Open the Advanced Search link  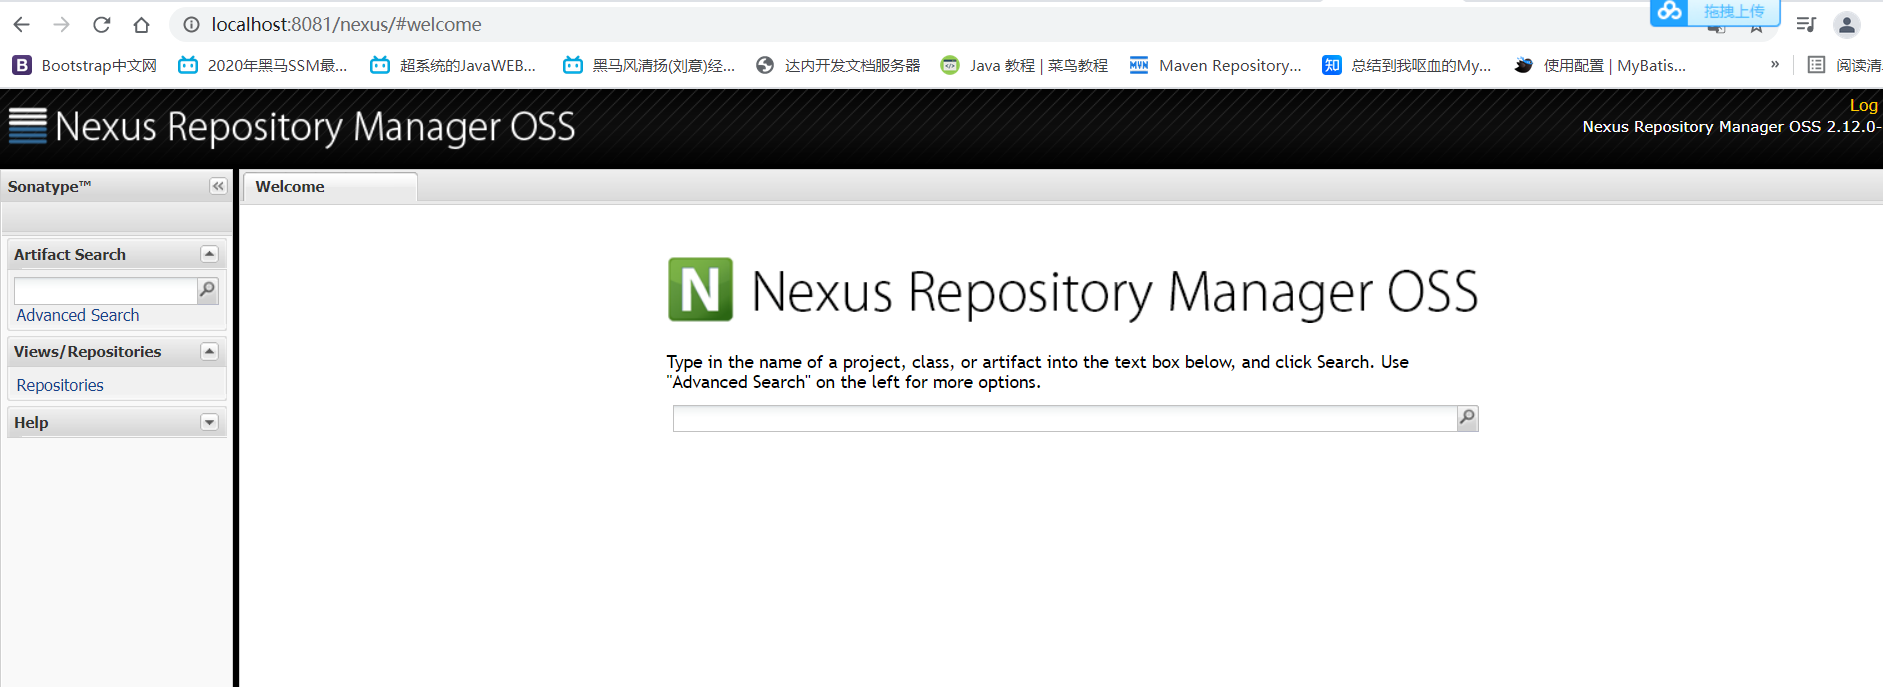pyautogui.click(x=78, y=315)
